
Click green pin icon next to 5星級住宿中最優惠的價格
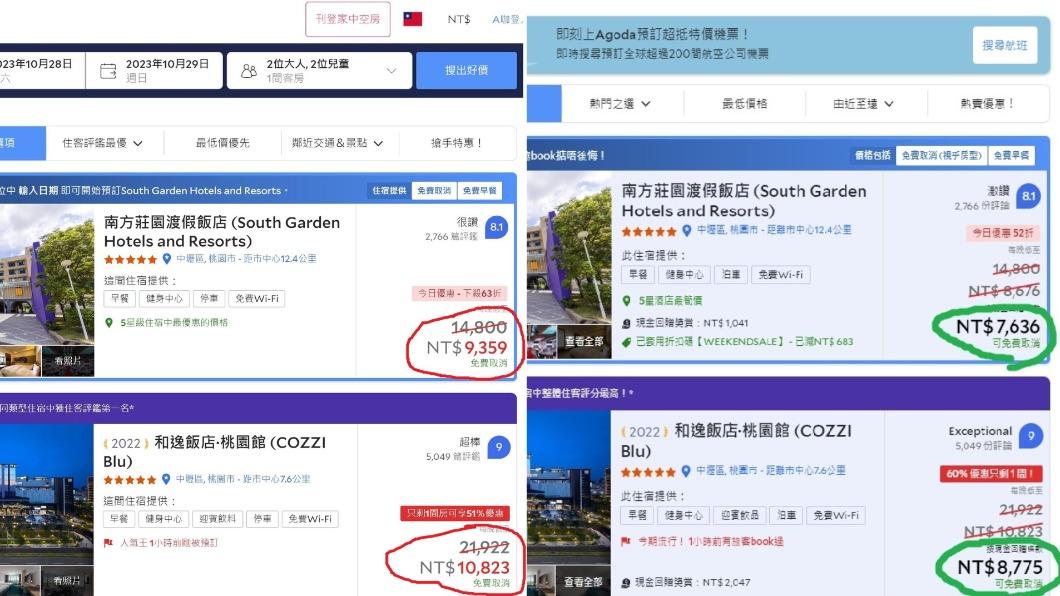109,323
